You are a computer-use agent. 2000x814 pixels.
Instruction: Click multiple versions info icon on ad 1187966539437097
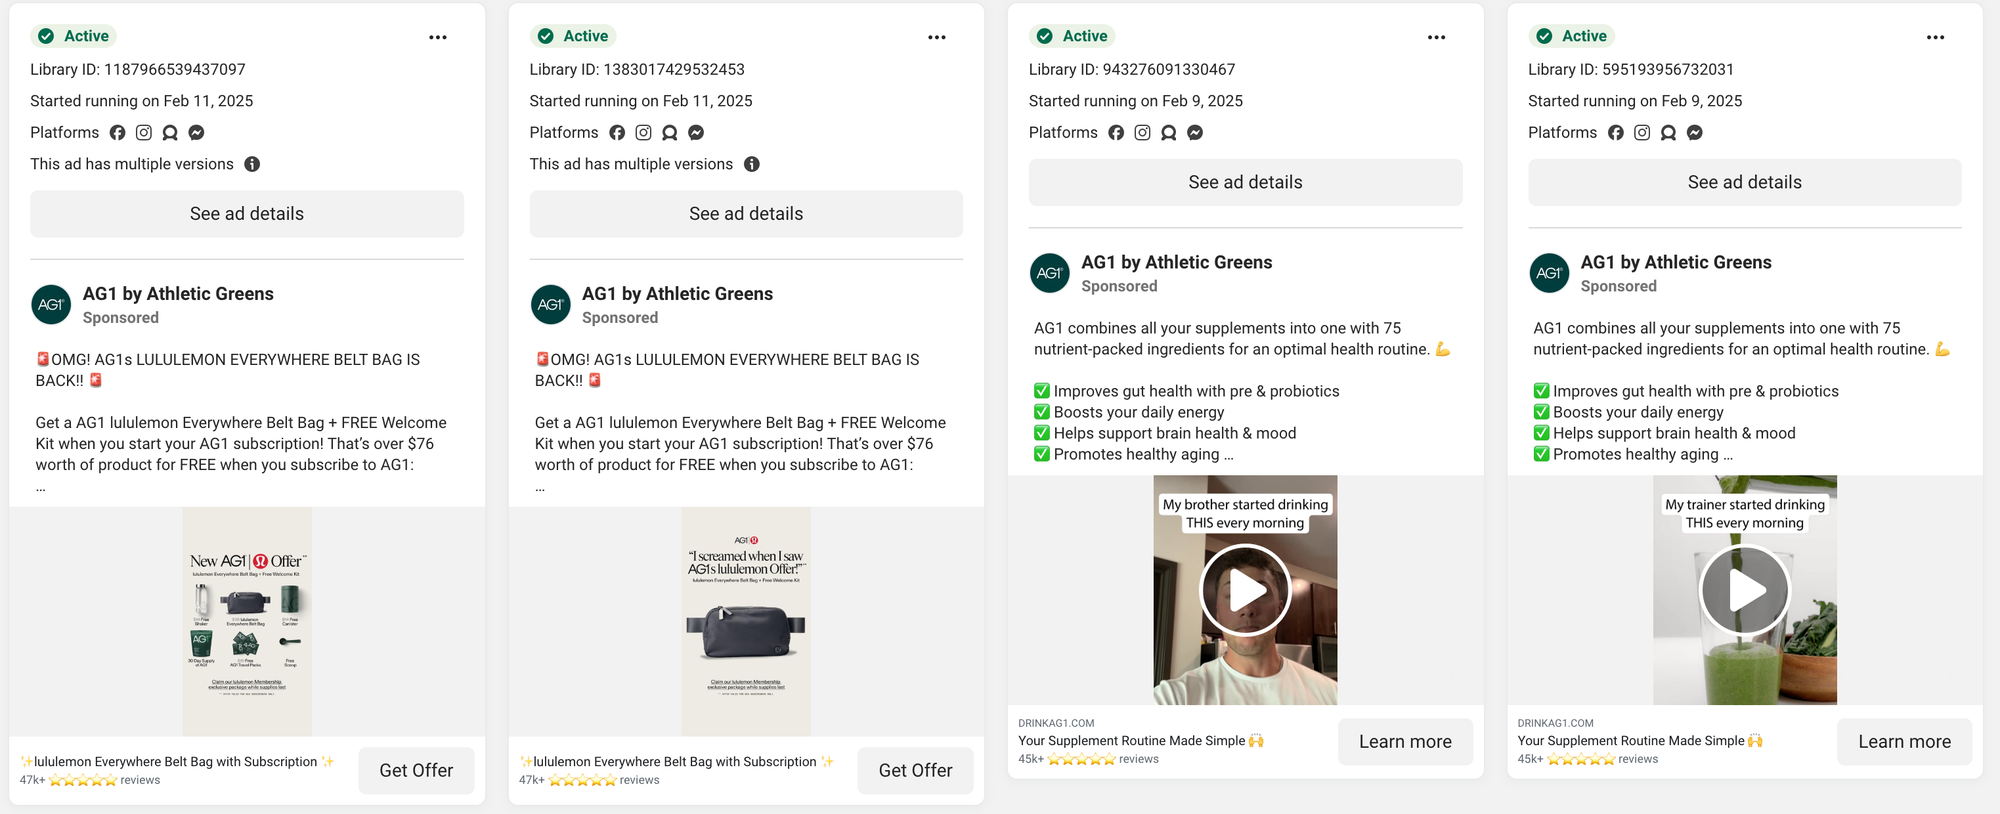click(252, 164)
